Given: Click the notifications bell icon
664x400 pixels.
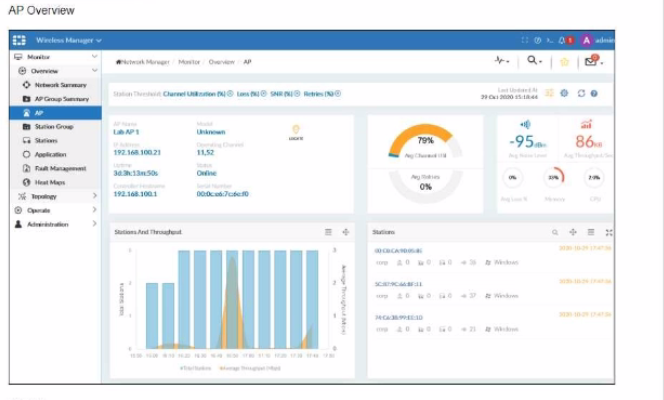Looking at the screenshot, I should click(x=560, y=40).
